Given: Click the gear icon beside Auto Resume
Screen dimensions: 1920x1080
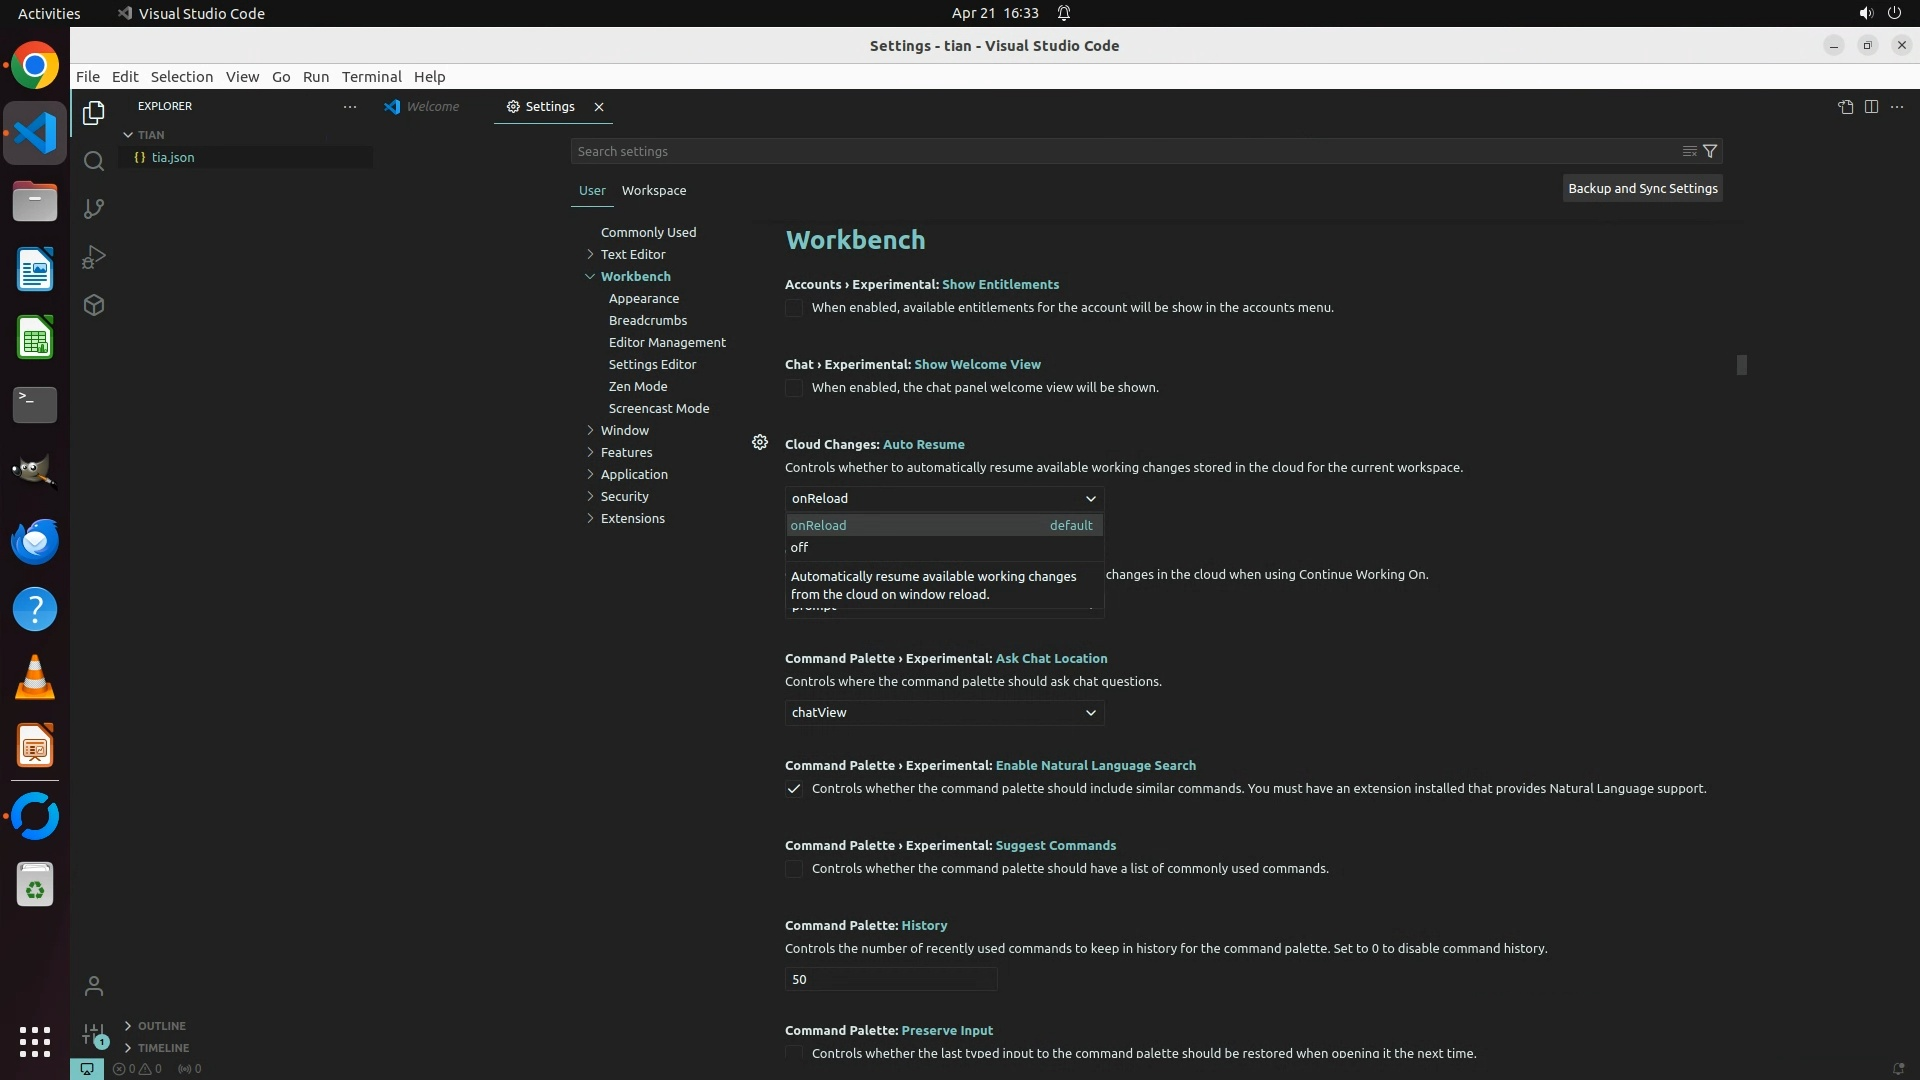Looking at the screenshot, I should coord(760,442).
